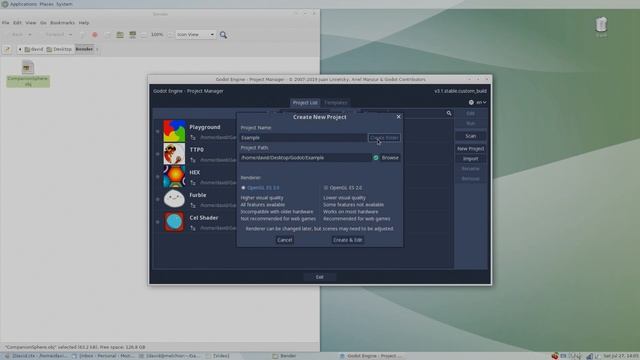Image resolution: width=640 pixels, height=360 pixels.
Task: Open the Bookmarks menu in file manager
Action: (62, 23)
